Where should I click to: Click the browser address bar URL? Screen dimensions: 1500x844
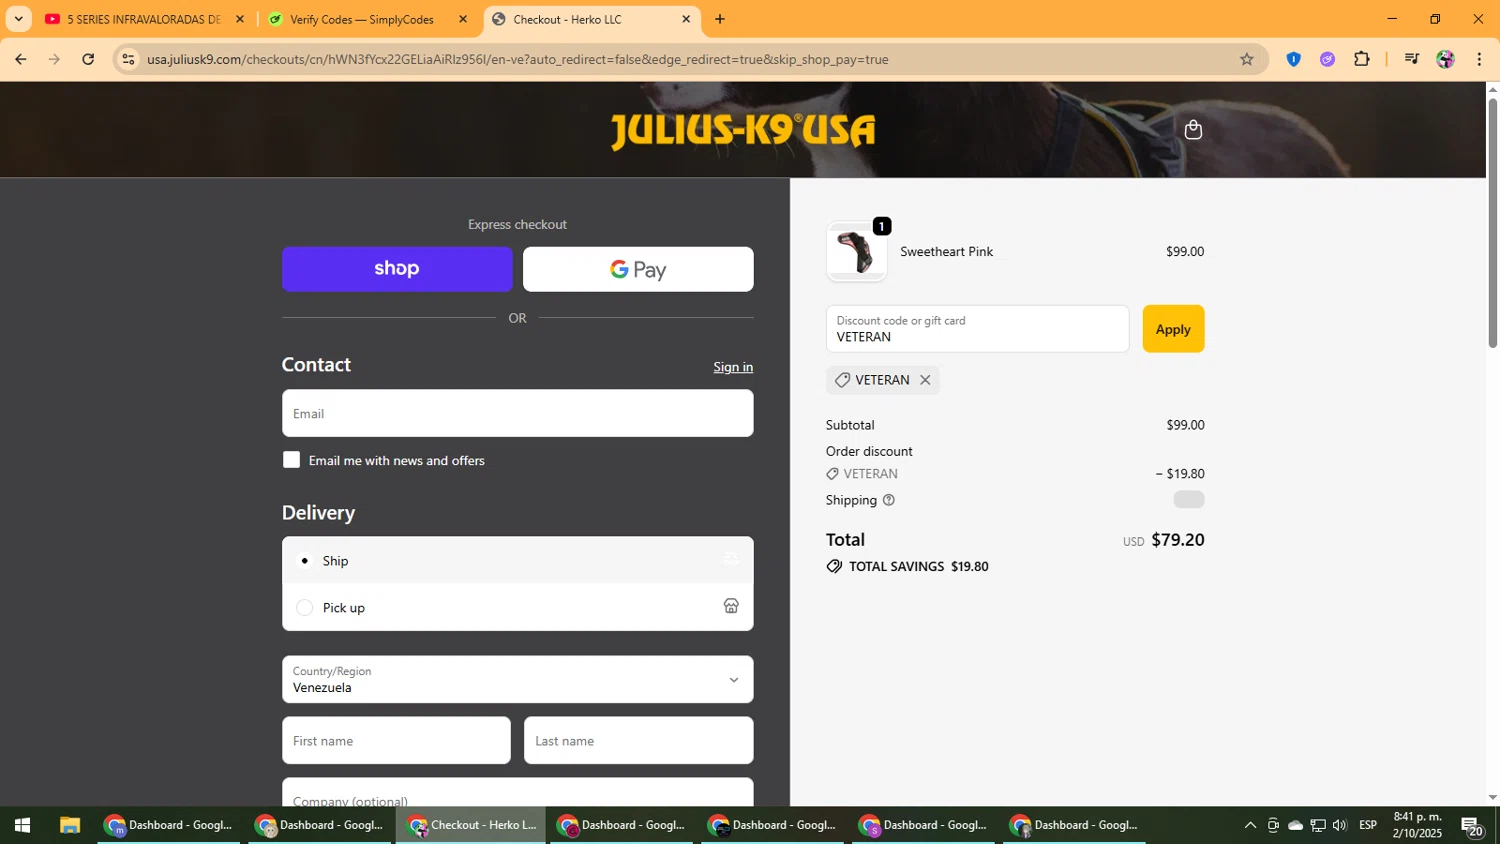point(518,59)
